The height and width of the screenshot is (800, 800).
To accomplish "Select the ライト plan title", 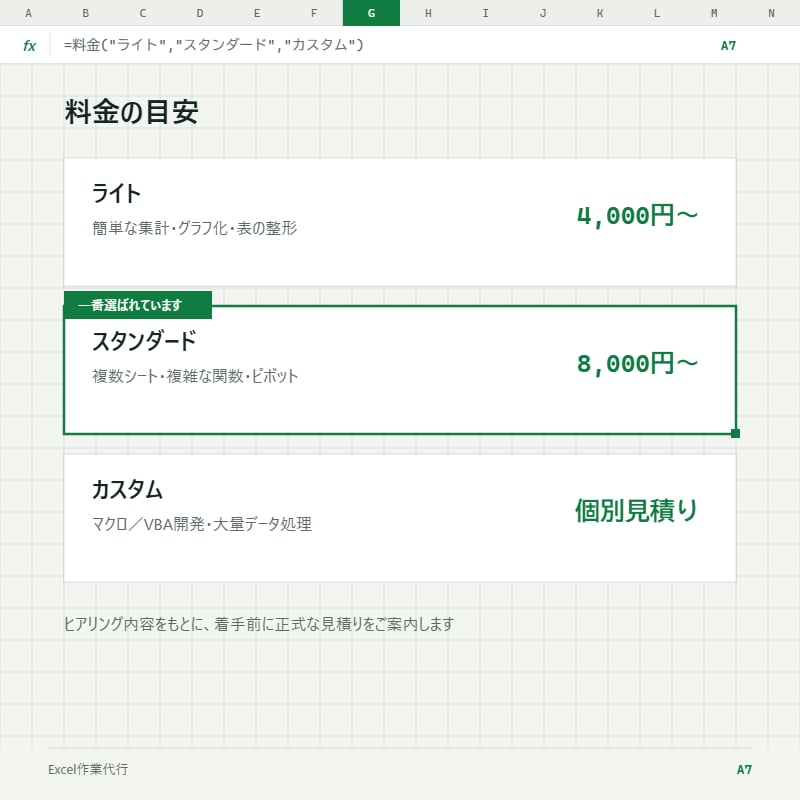I will click(116, 193).
